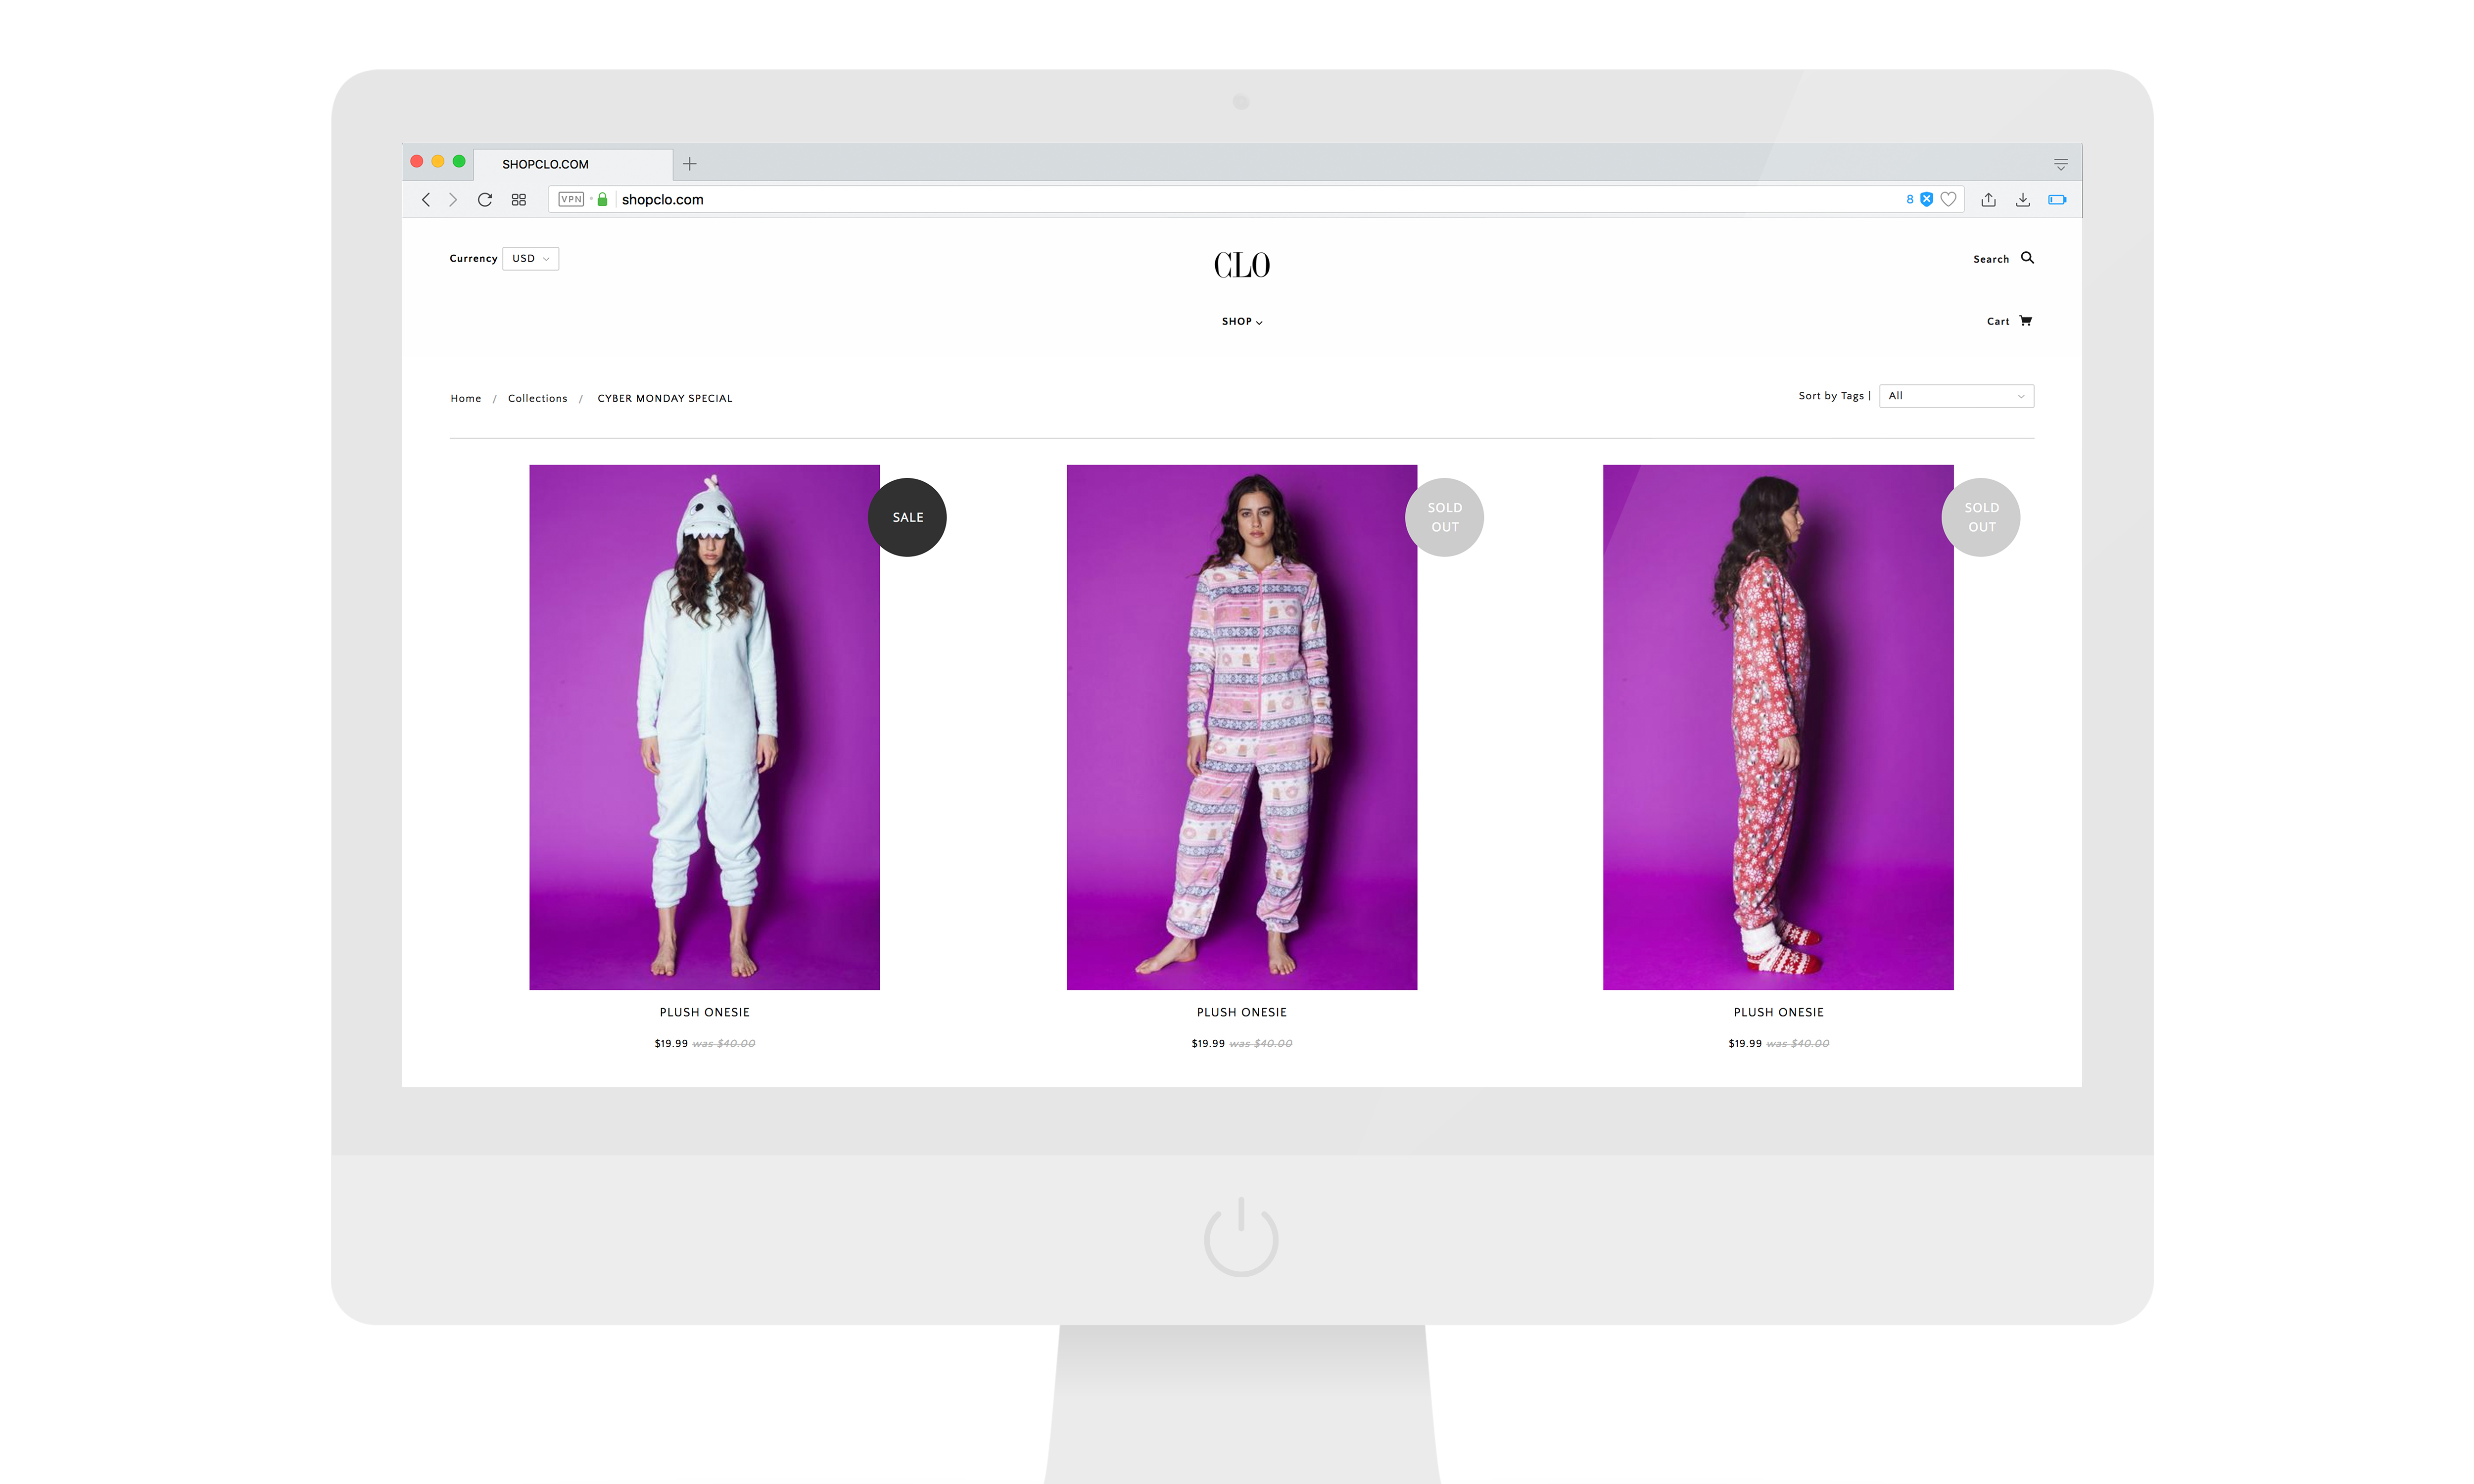Image resolution: width=2474 pixels, height=1484 pixels.
Task: Go to Home breadcrumb link
Action: pos(465,398)
